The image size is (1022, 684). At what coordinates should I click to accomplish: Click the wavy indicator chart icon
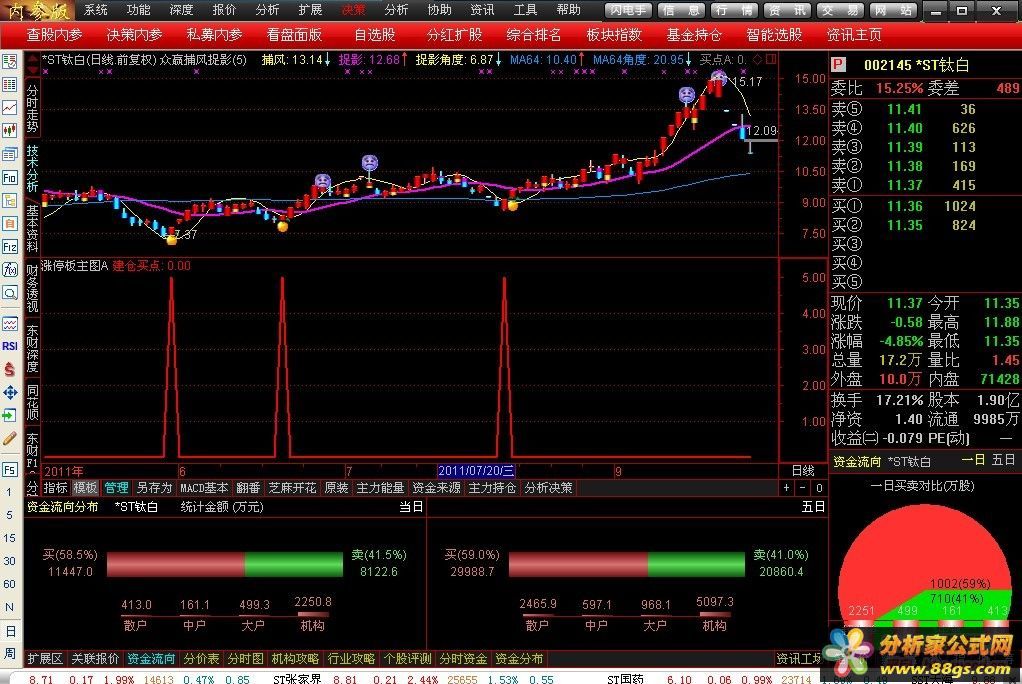click(x=10, y=323)
